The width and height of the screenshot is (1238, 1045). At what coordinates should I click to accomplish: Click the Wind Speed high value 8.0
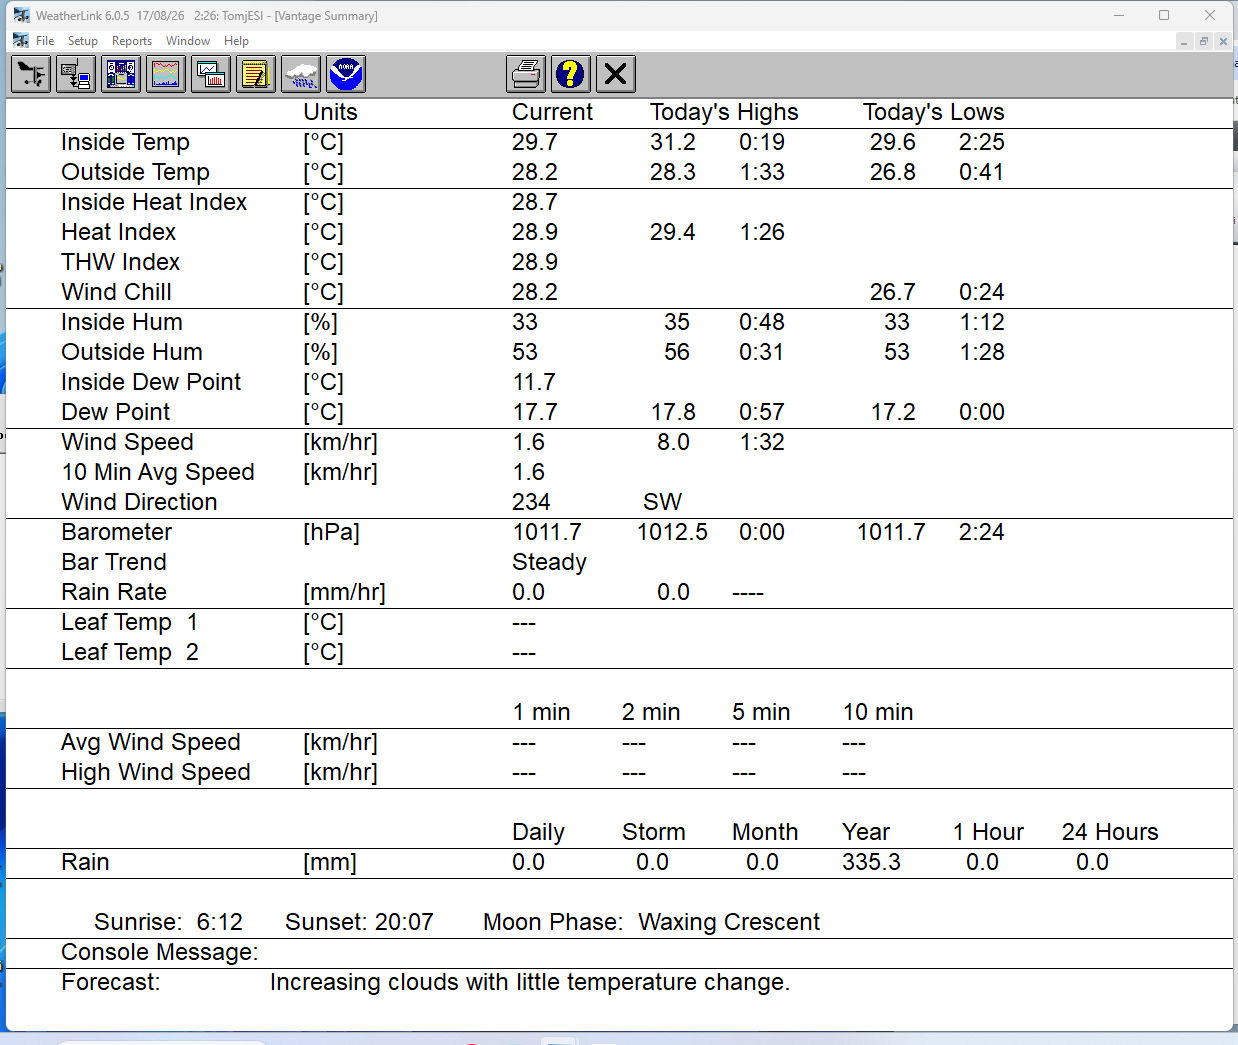click(x=673, y=442)
